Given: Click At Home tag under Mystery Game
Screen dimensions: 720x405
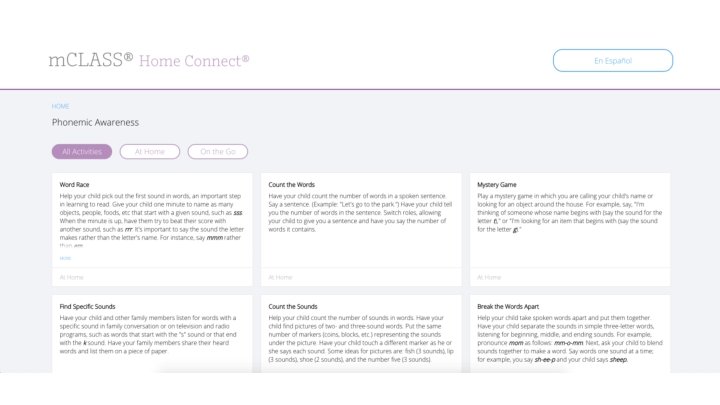Looking at the screenshot, I should tap(489, 277).
